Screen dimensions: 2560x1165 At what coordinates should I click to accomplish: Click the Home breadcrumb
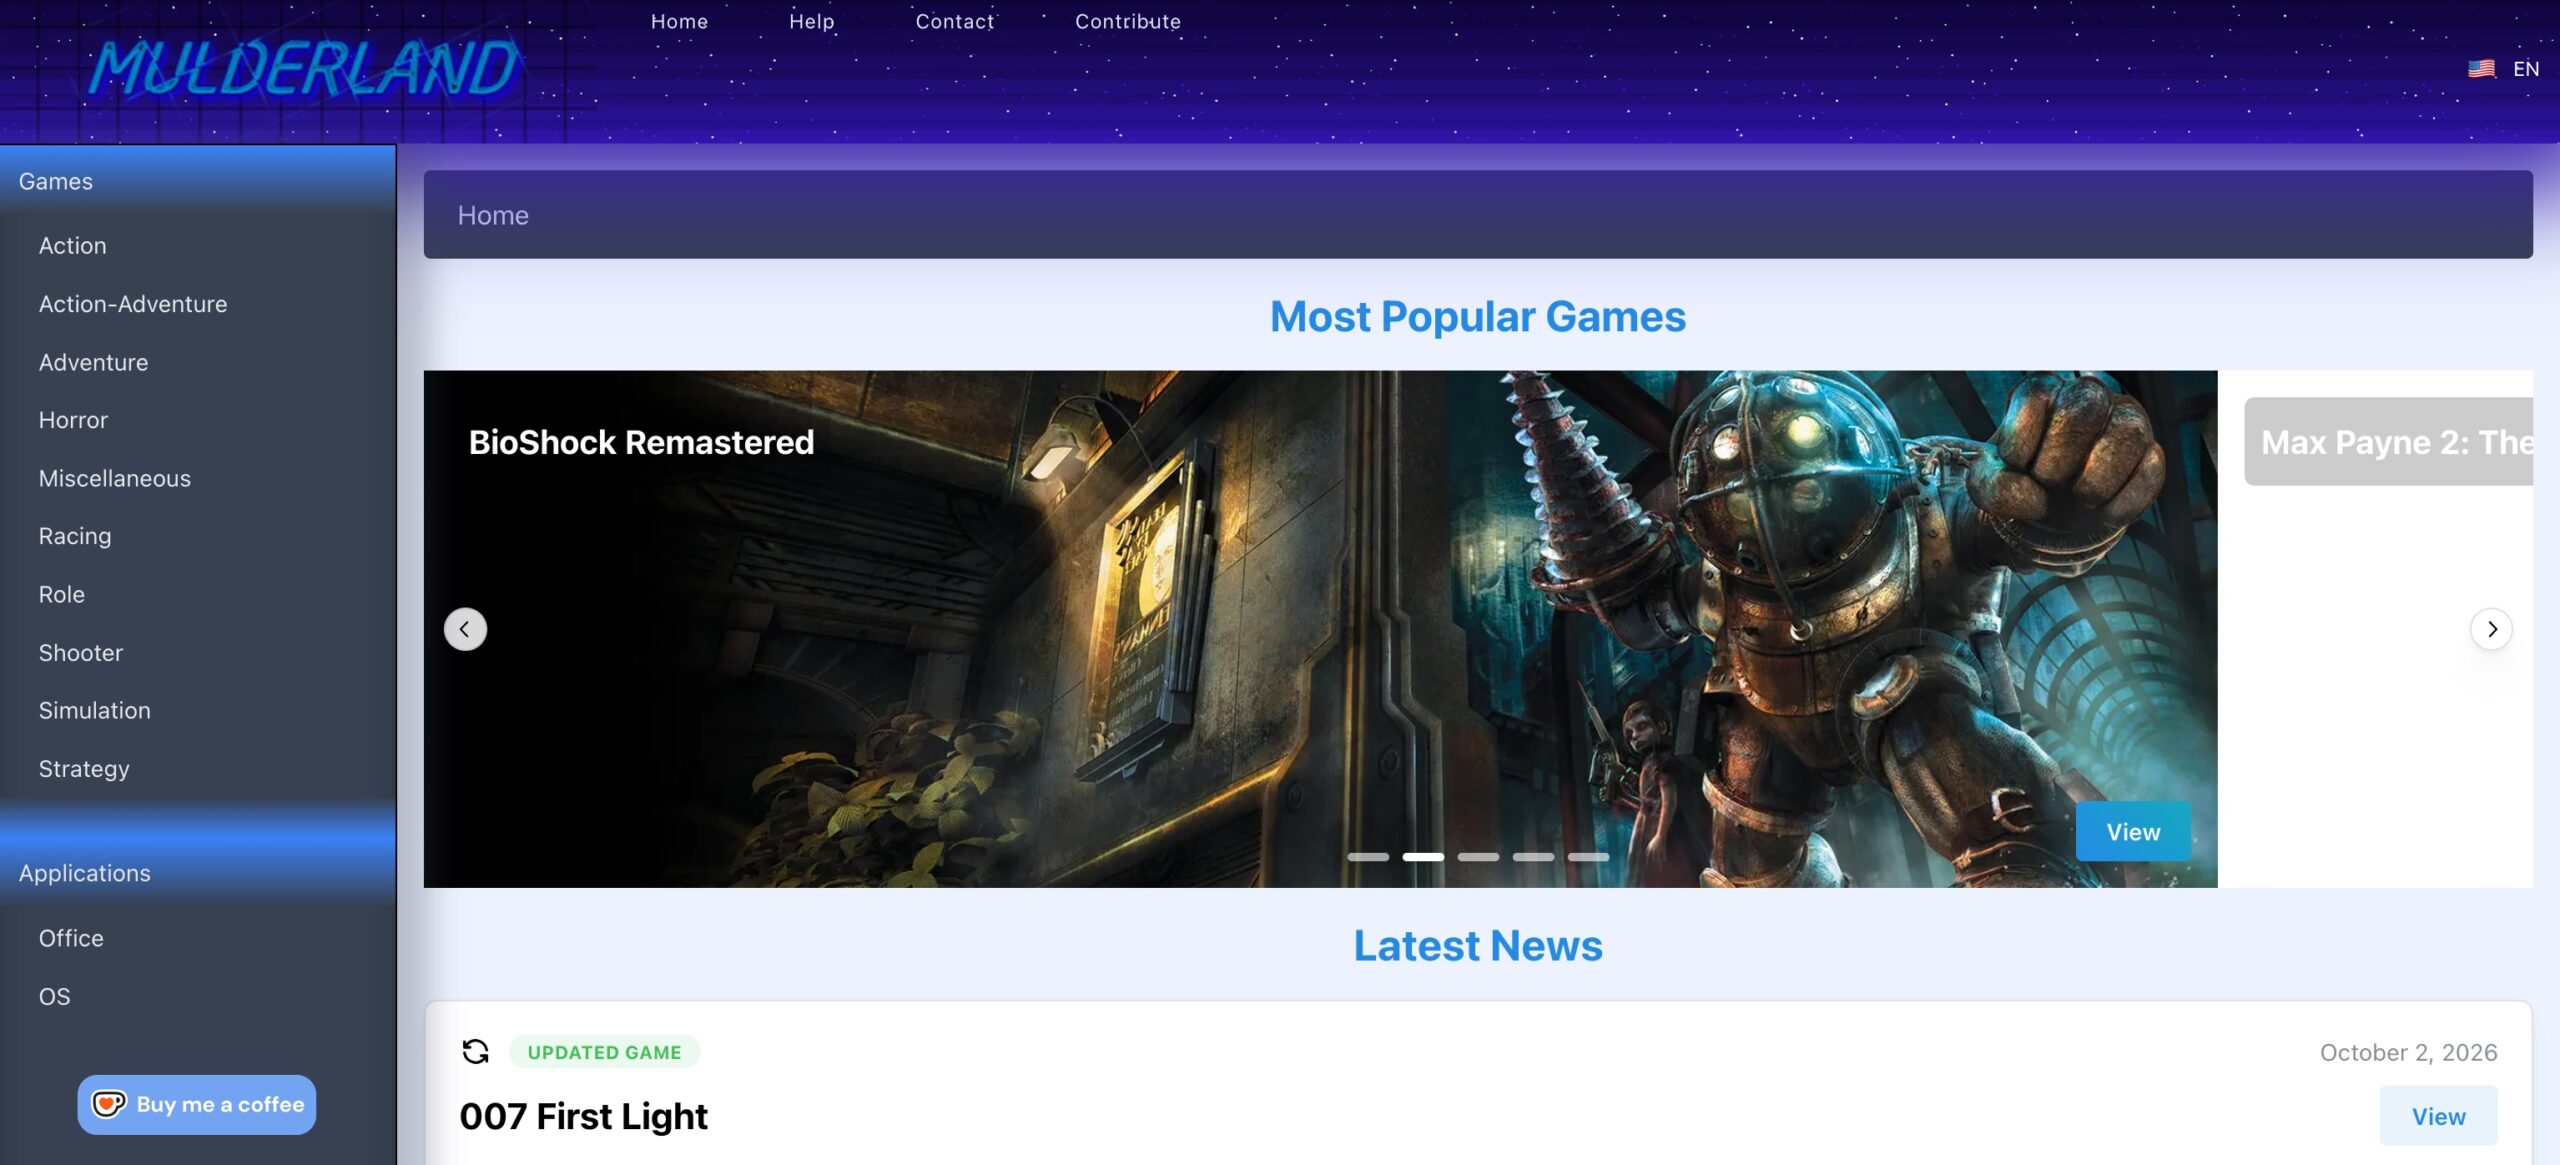[x=493, y=215]
